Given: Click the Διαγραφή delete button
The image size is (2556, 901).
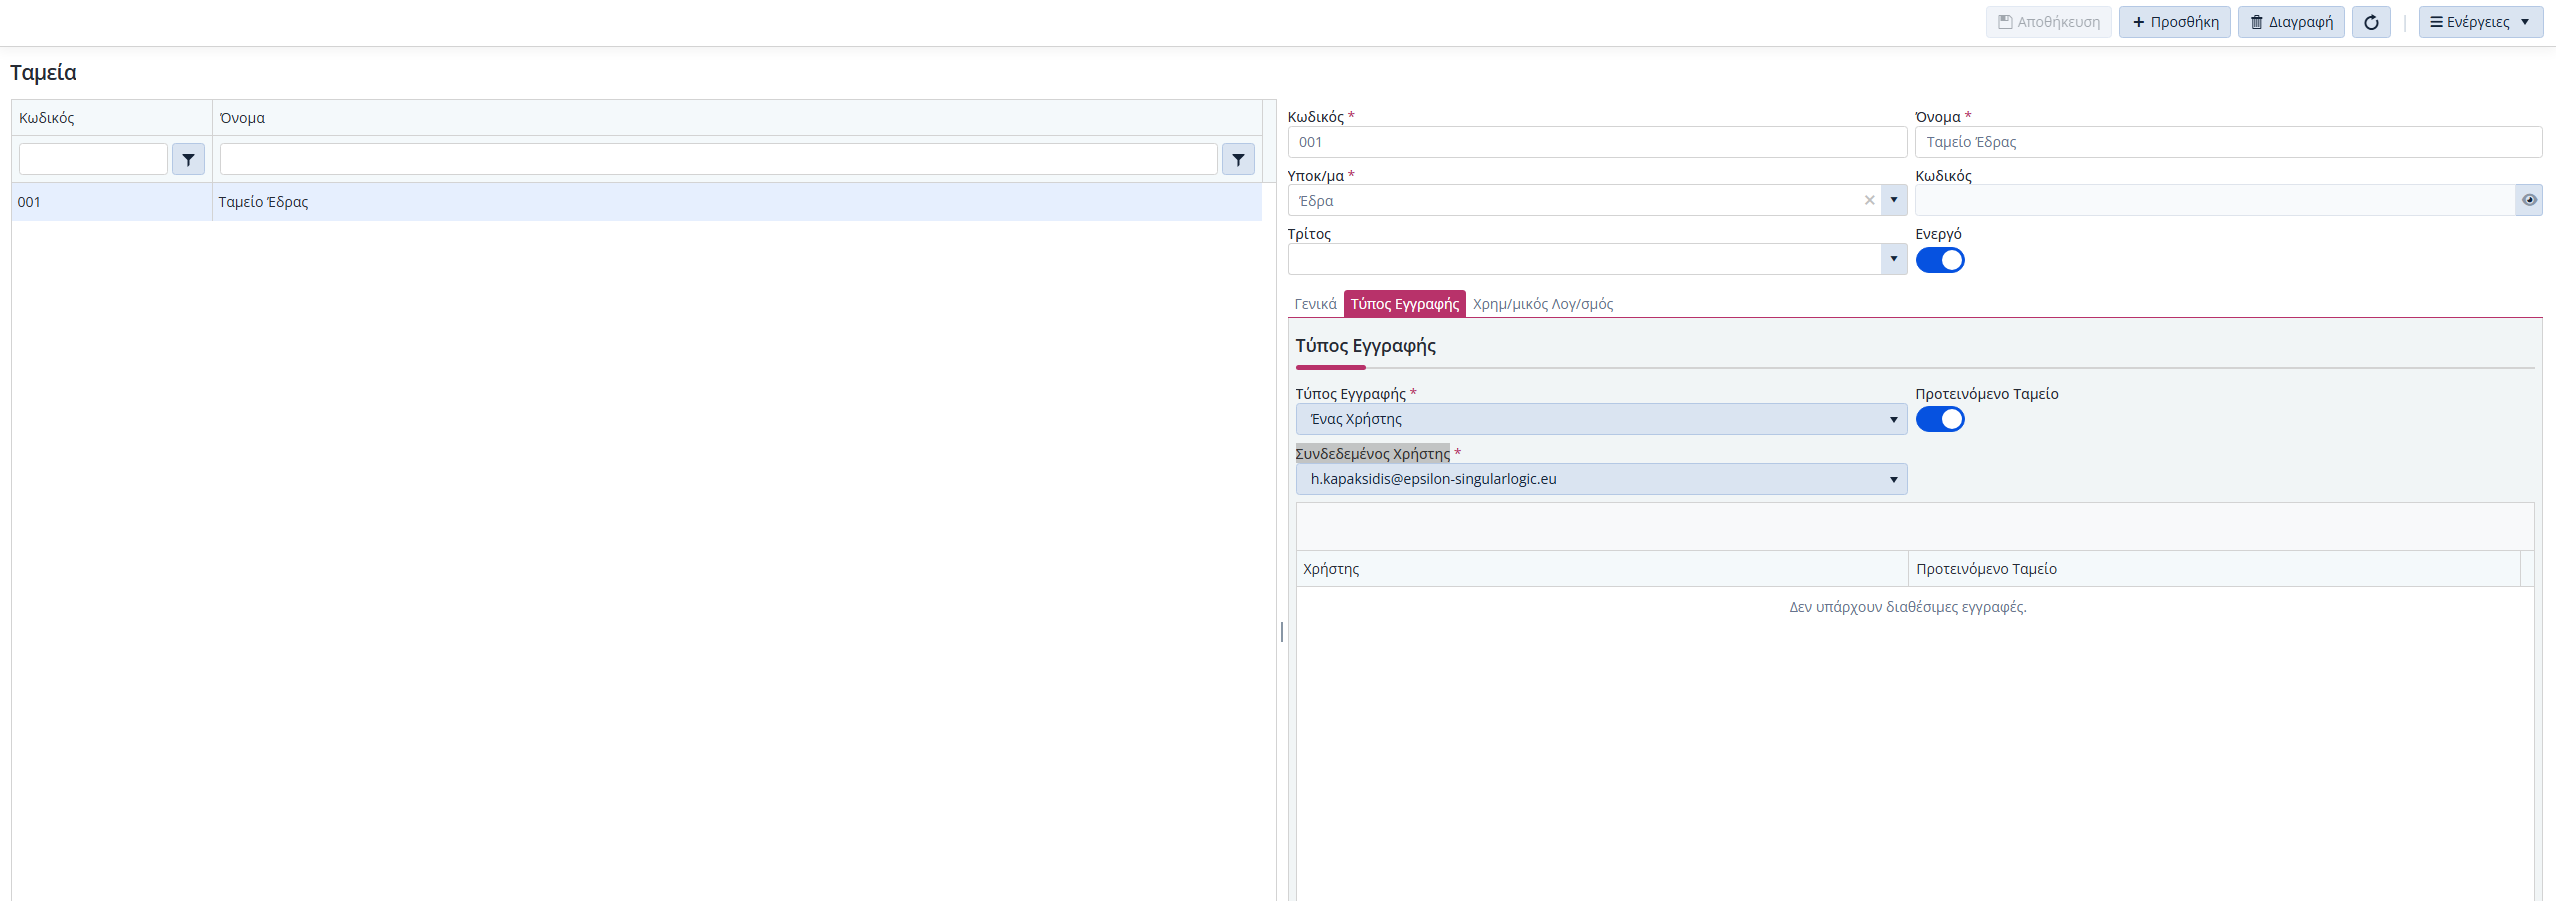Looking at the screenshot, I should tap(2290, 22).
